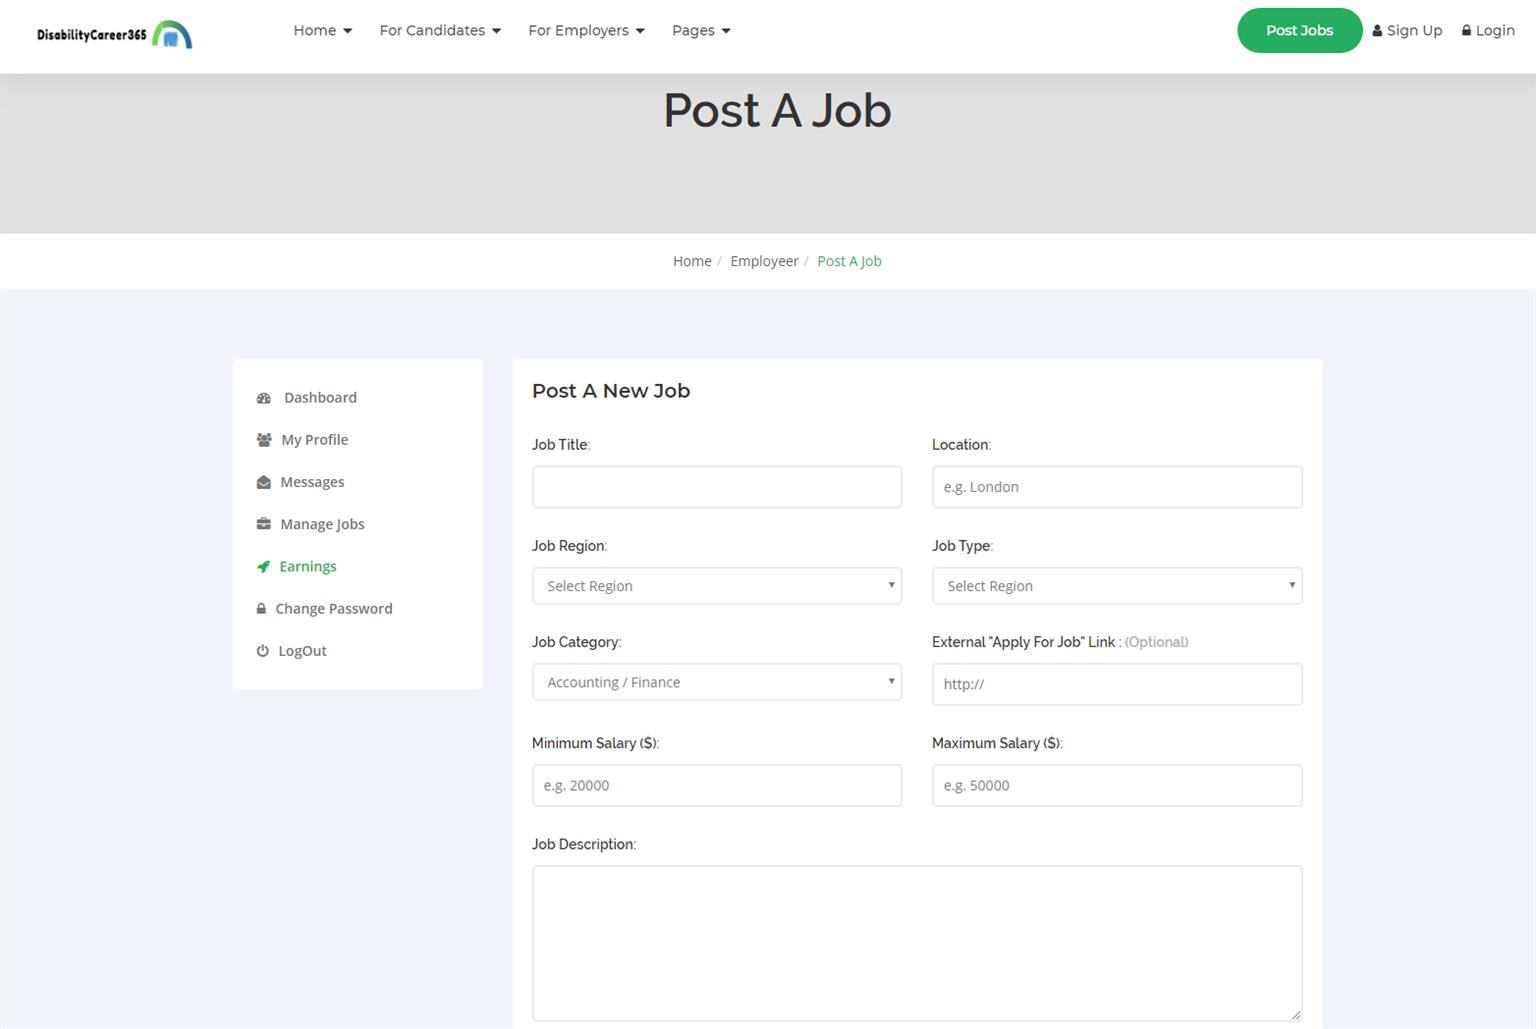Click the Manage Jobs briefcase icon
This screenshot has width=1536, height=1029.
coord(264,524)
